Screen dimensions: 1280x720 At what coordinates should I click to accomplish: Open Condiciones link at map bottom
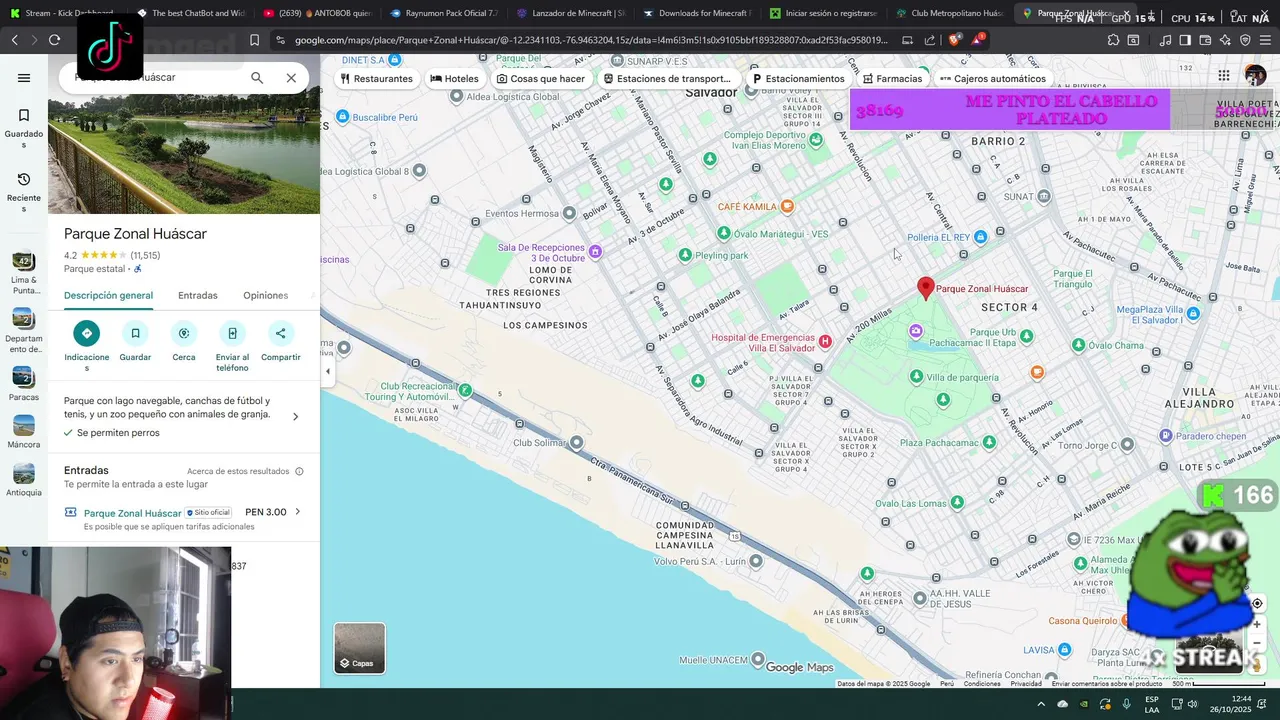pos(982,684)
